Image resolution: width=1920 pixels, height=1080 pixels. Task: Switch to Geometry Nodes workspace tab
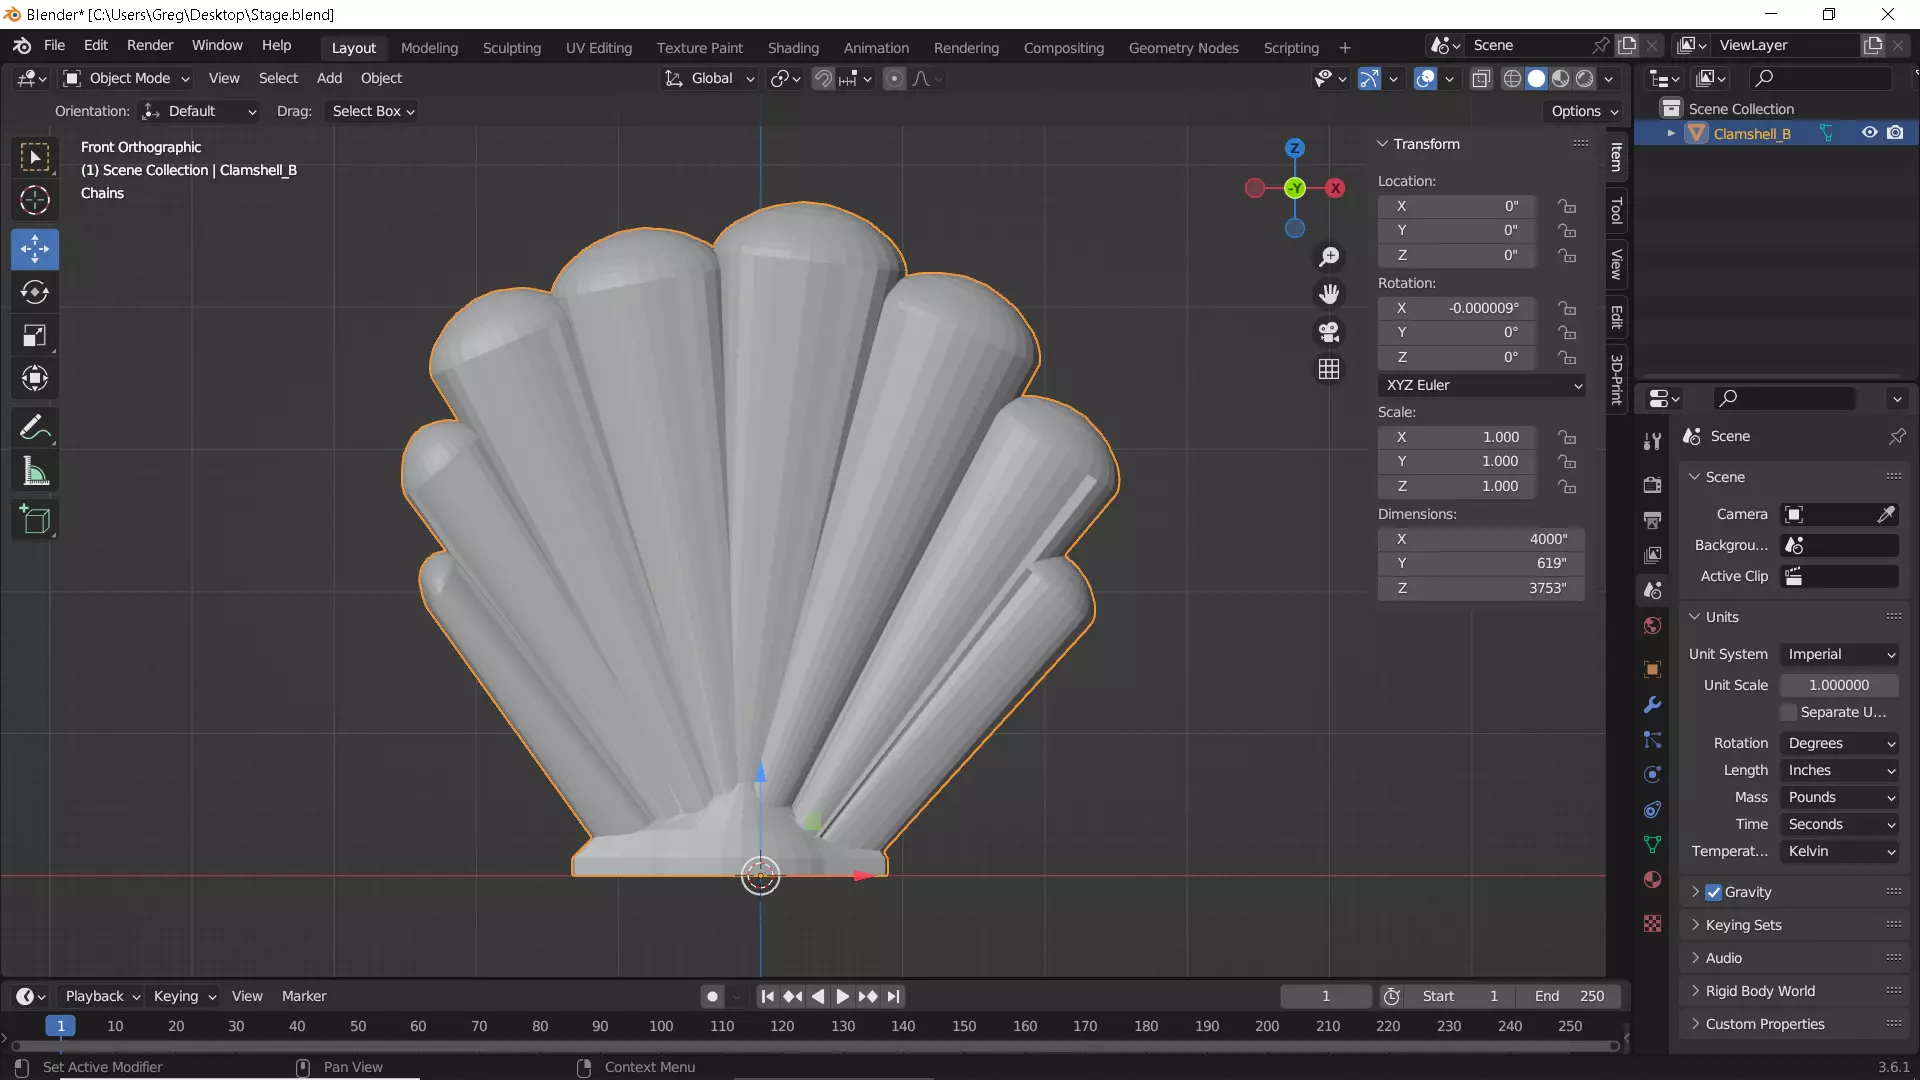1183,48
